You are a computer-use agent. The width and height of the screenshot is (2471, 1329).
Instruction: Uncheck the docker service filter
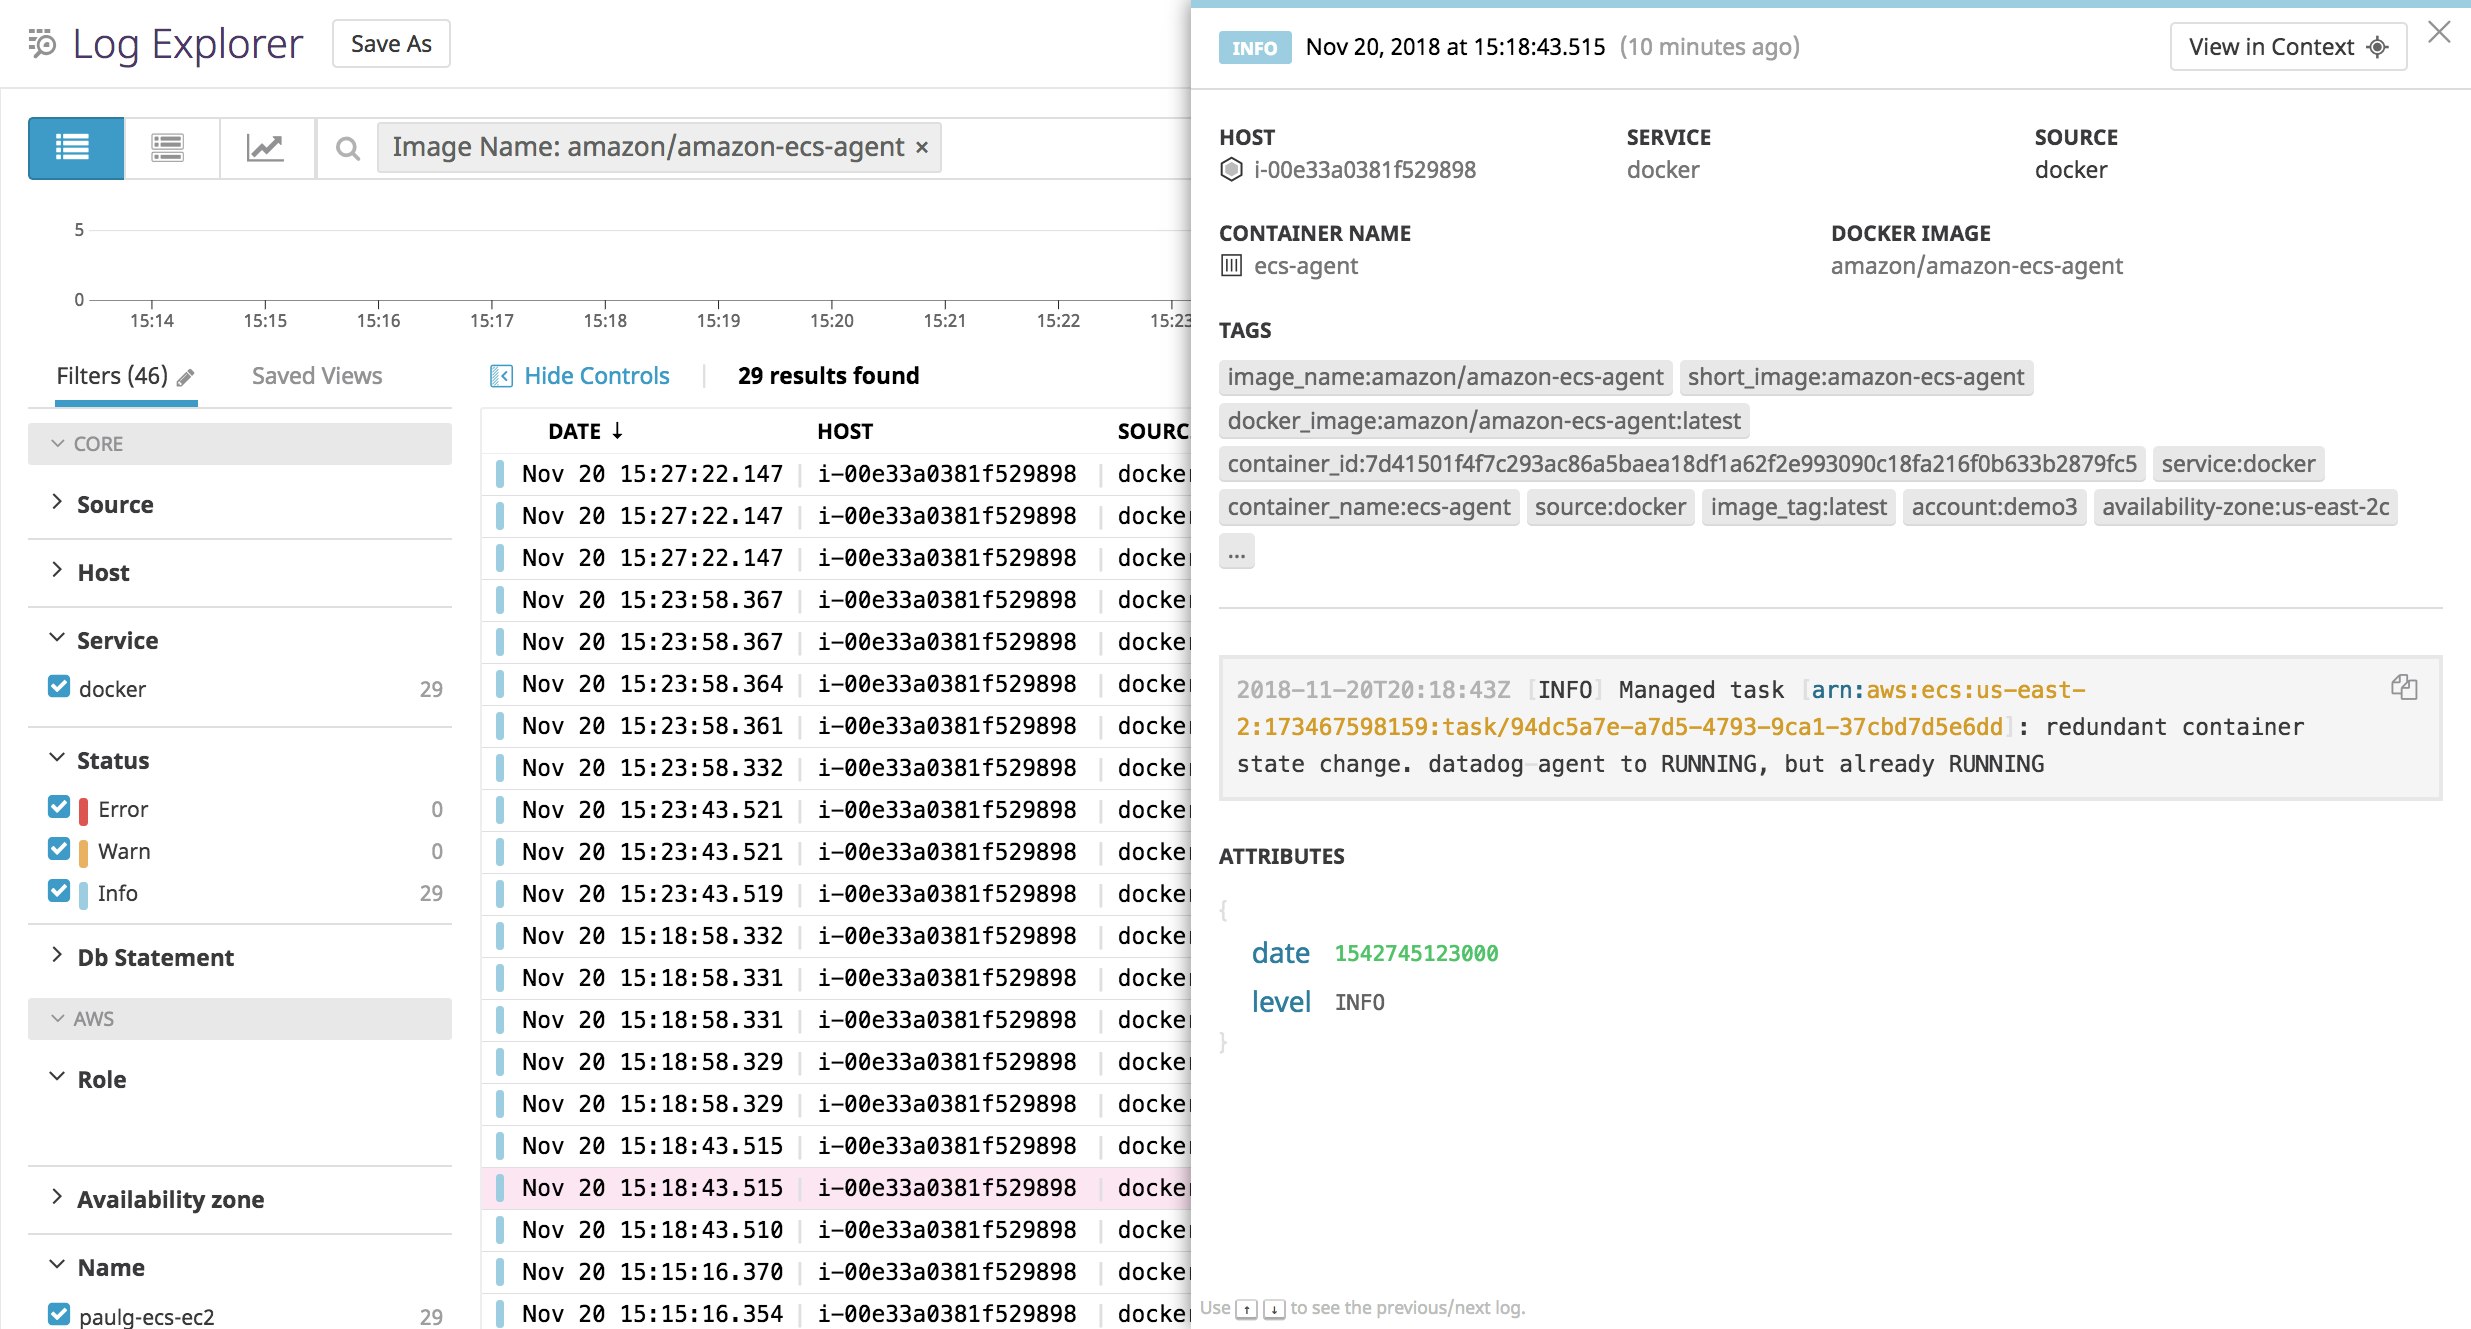coord(58,687)
